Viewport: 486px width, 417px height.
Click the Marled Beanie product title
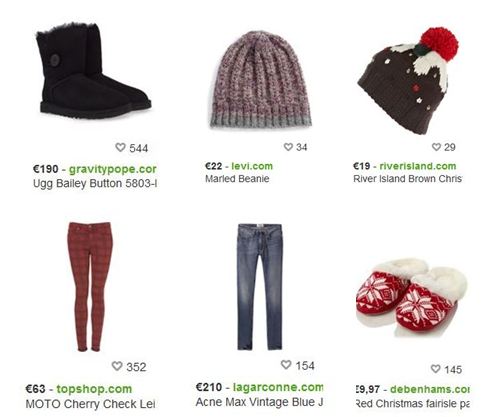[237, 179]
